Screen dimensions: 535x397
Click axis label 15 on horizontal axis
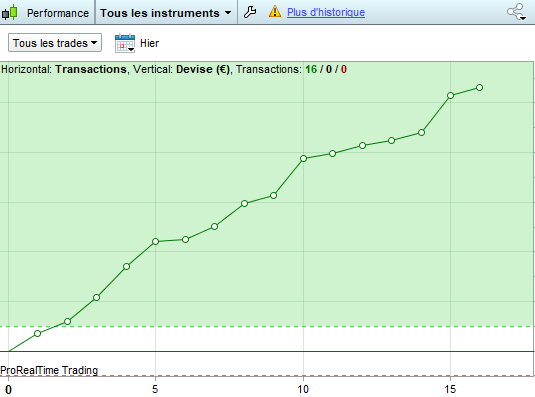click(450, 389)
